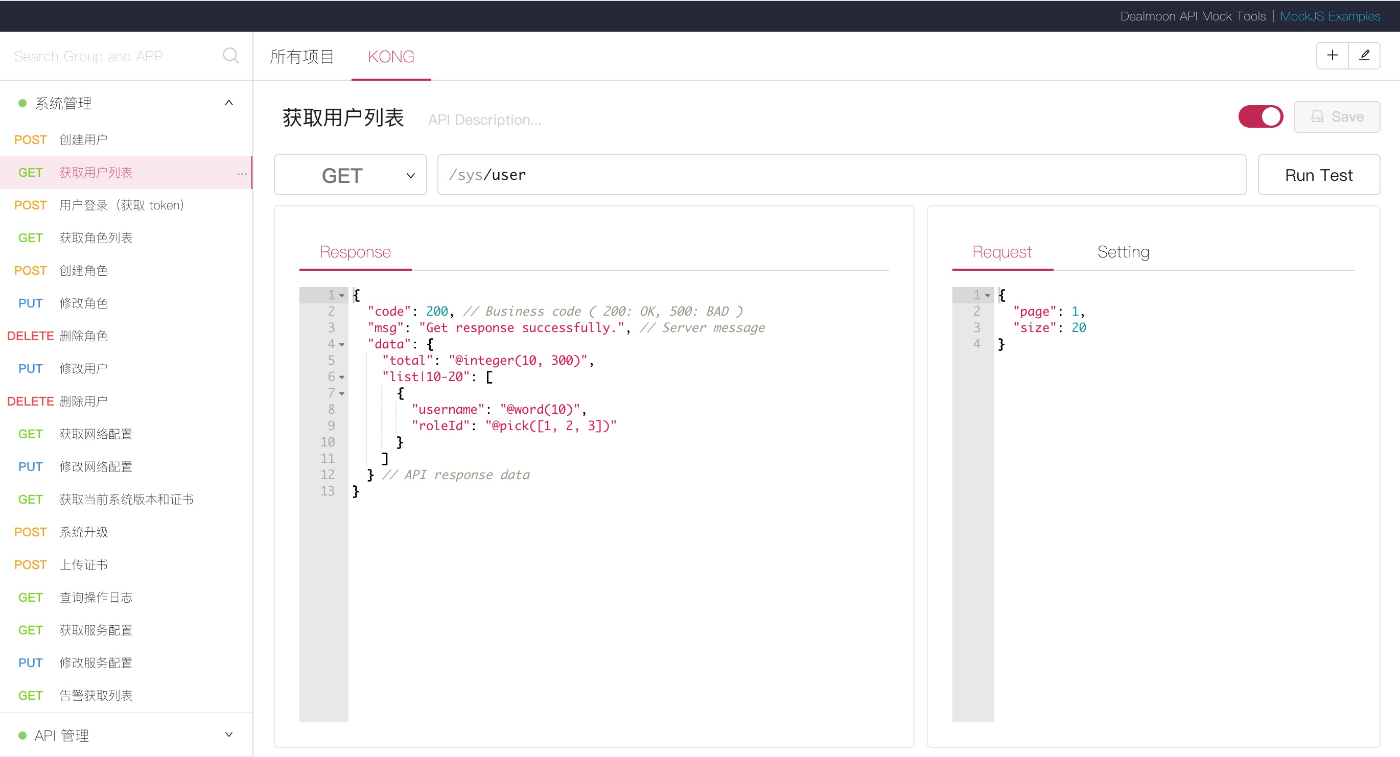Fold the object at line 7
Screen dimensions: 1400x757
(x=342, y=394)
